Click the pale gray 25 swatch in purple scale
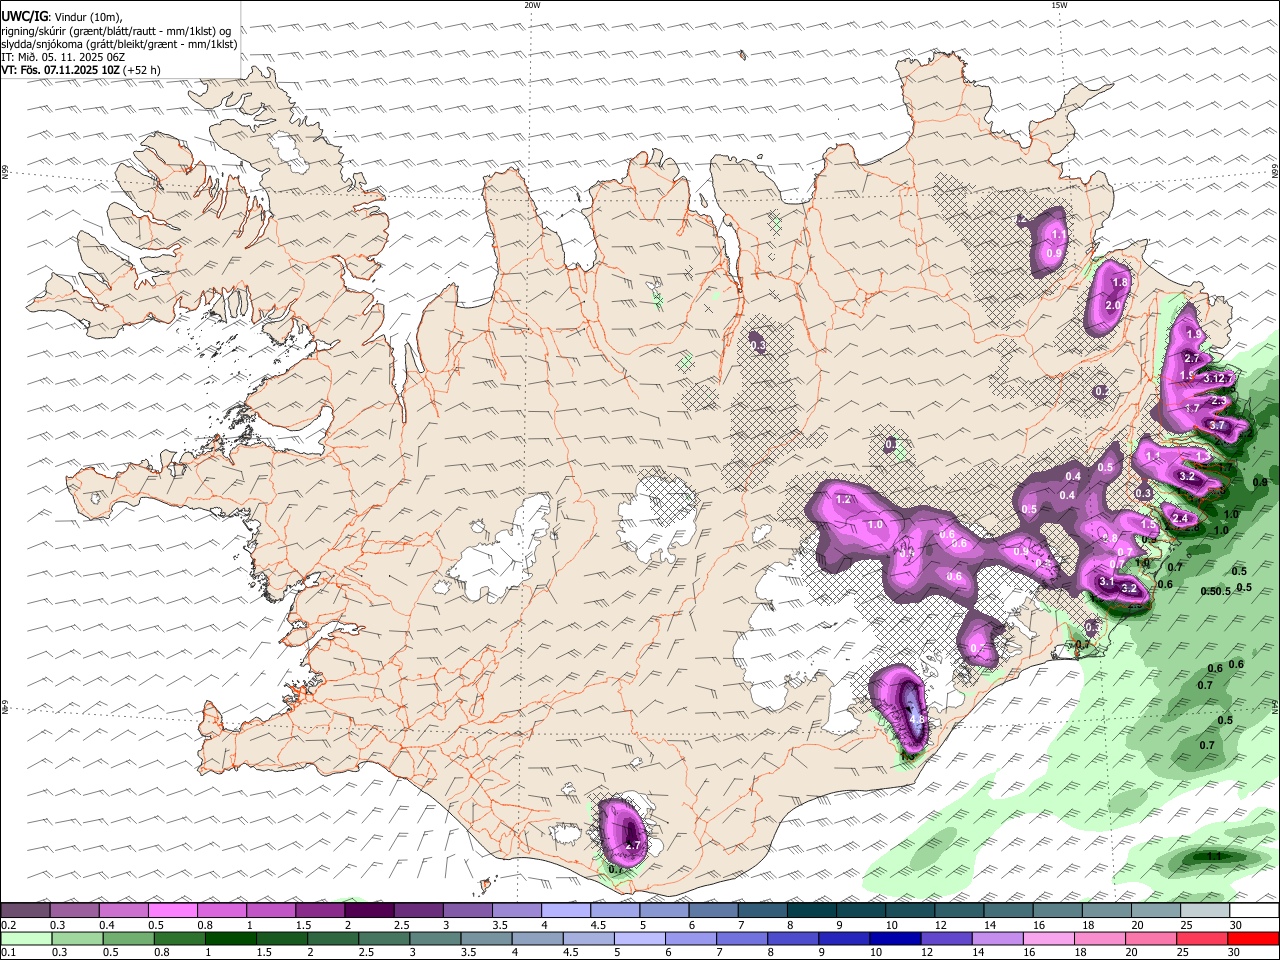 (1205, 911)
